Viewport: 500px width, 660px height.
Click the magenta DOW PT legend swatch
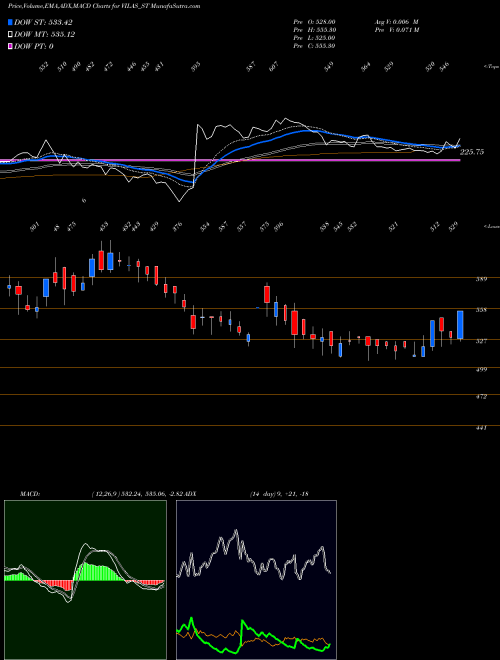[10, 46]
